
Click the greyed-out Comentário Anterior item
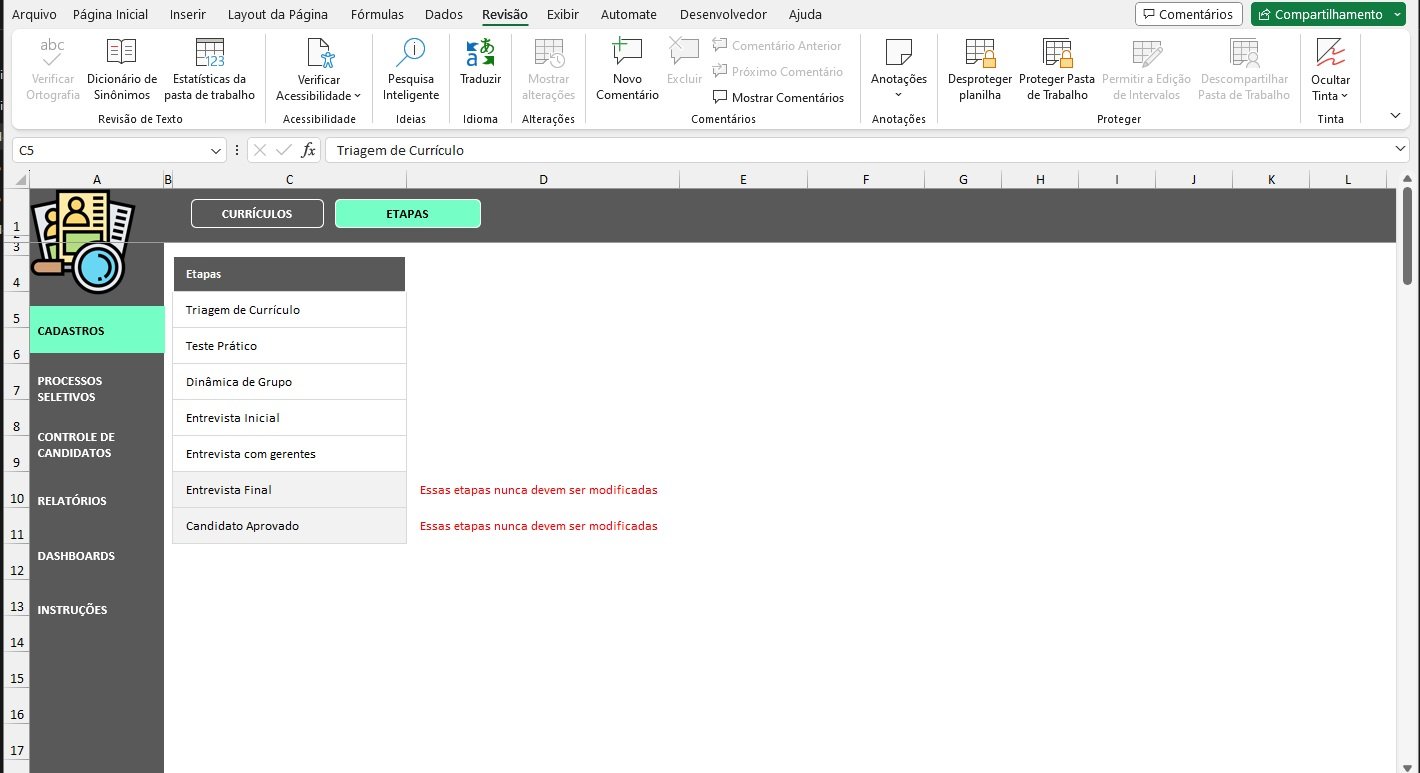pyautogui.click(x=777, y=46)
